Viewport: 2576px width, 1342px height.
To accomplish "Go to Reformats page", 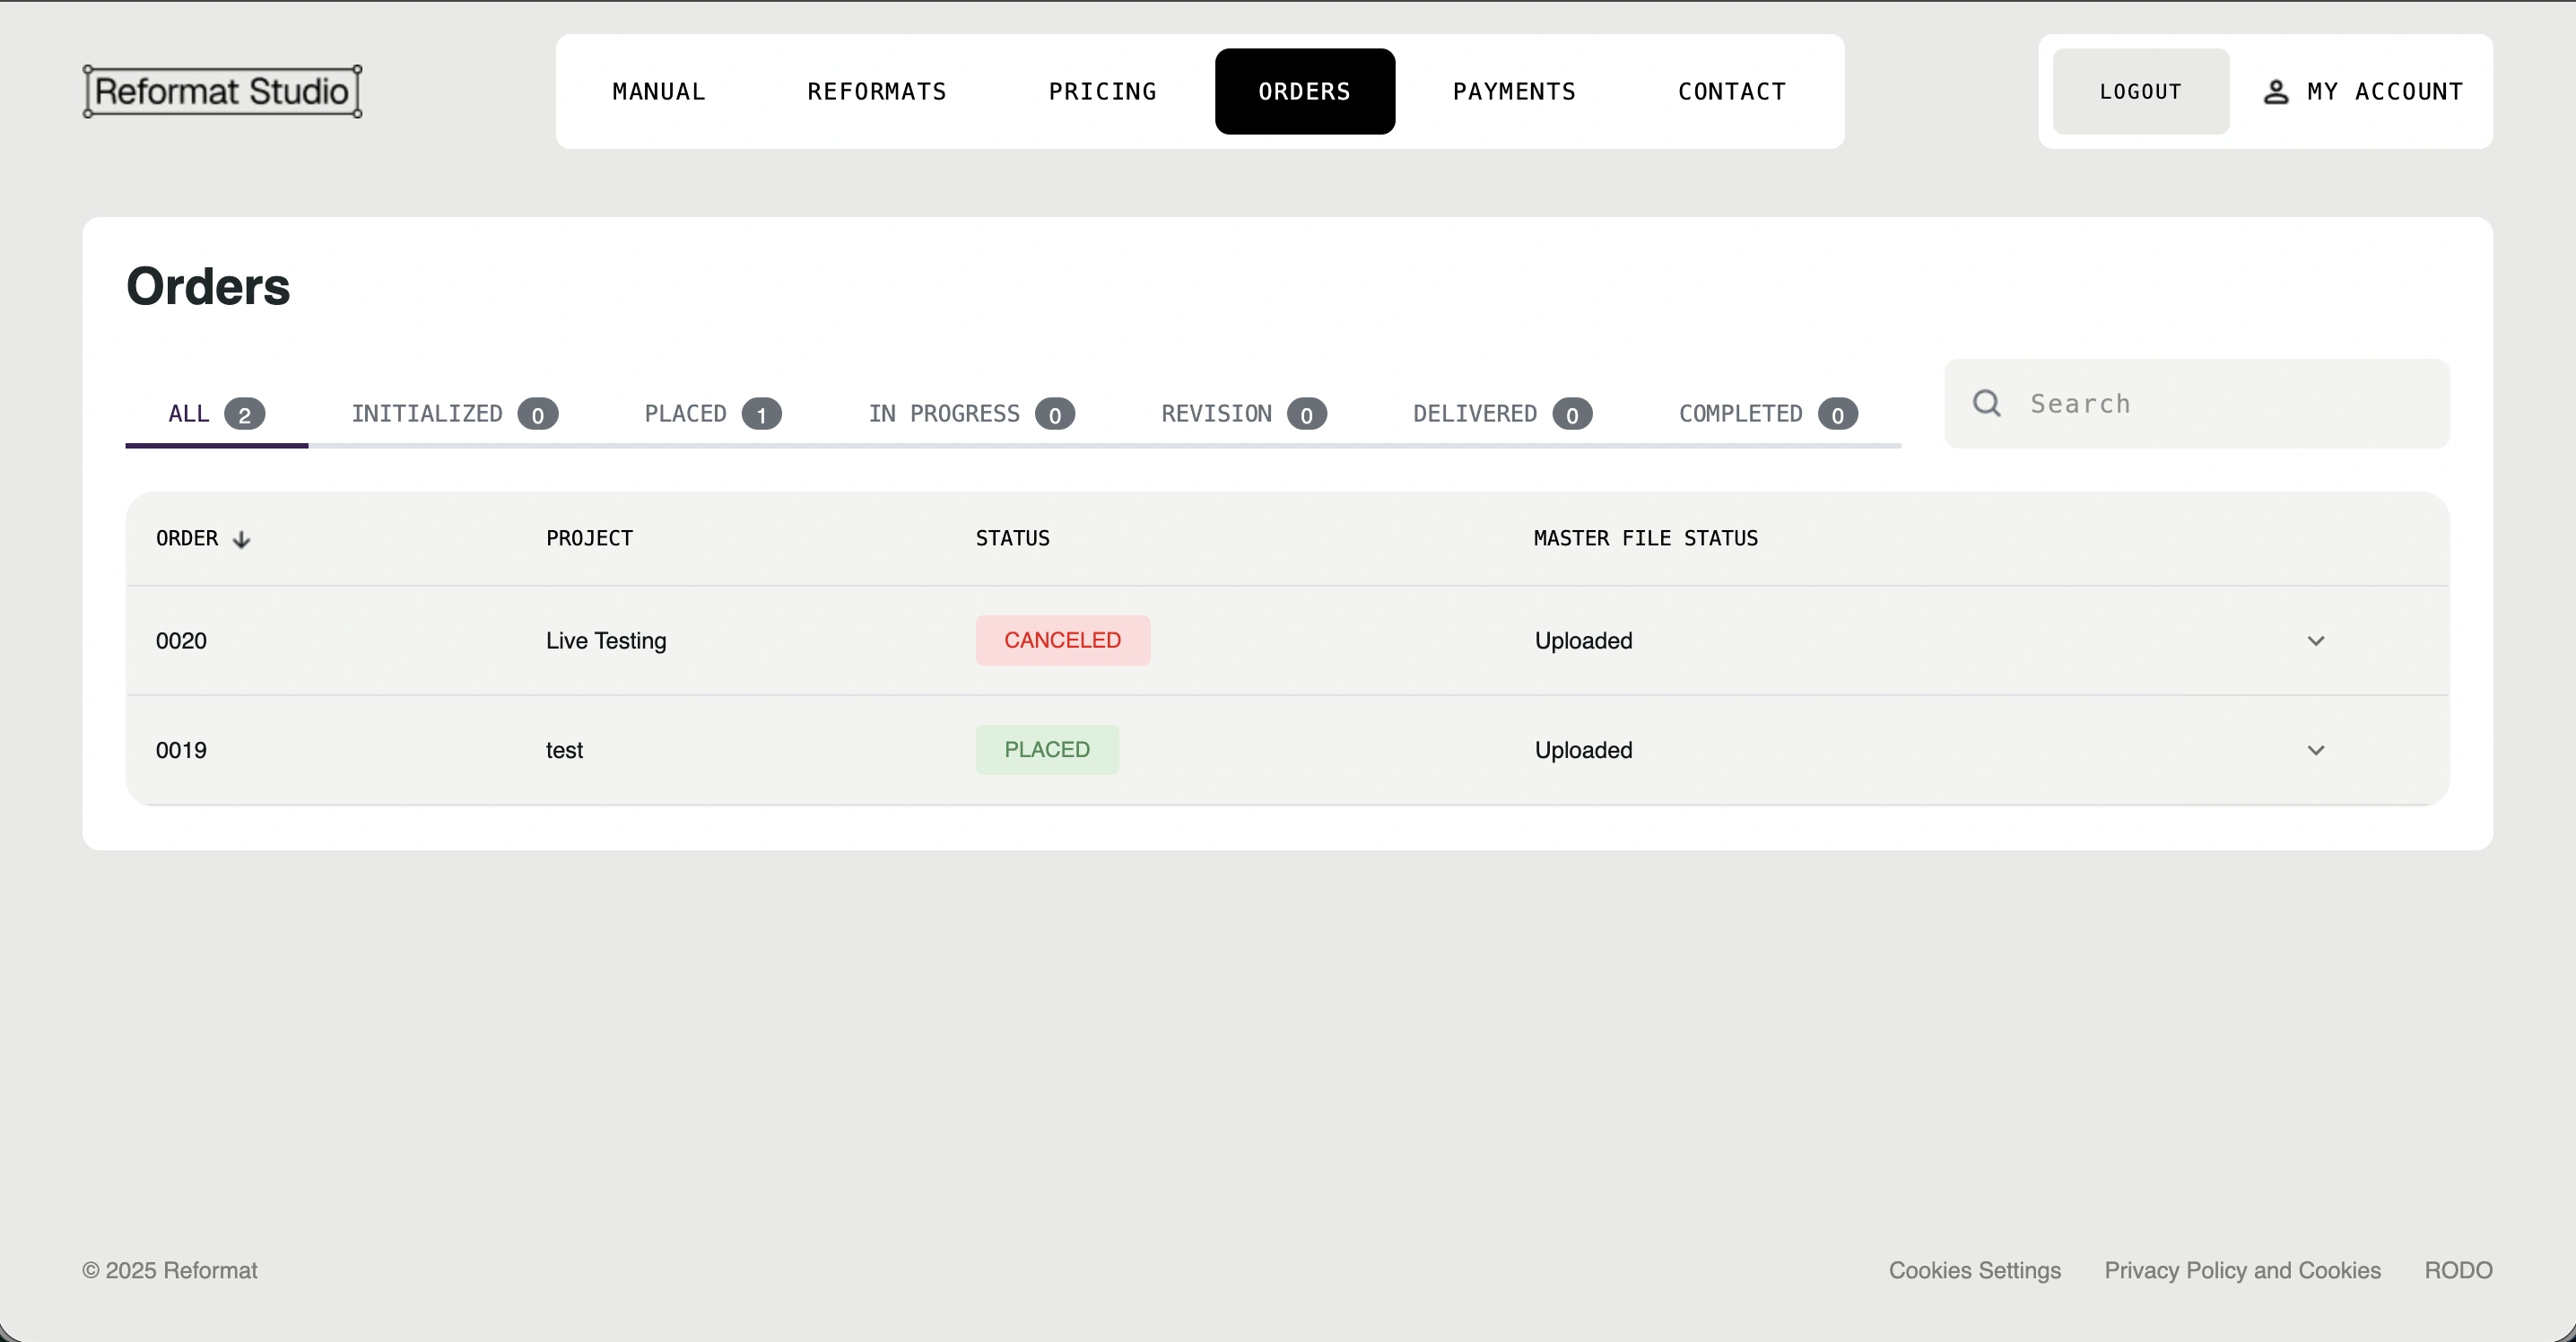I will 876,92.
